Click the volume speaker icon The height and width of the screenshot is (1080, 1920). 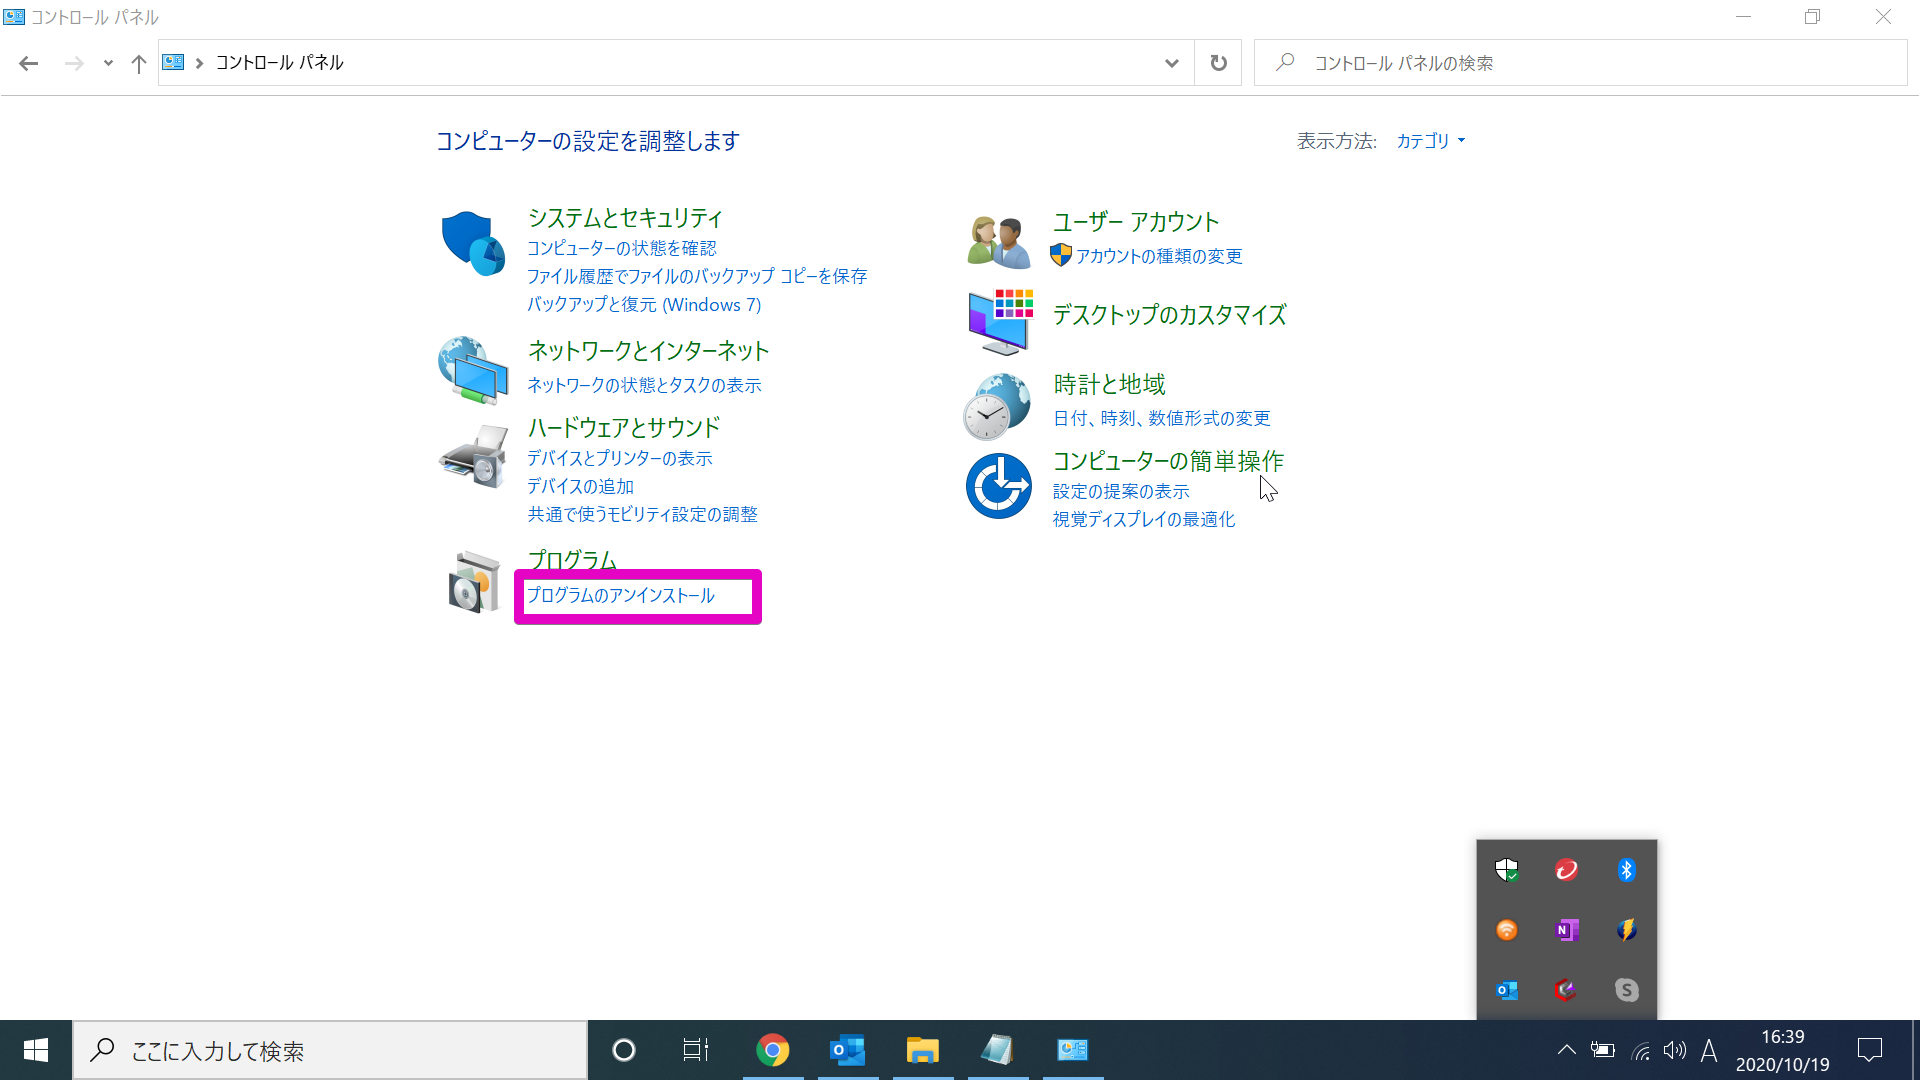(1674, 1050)
